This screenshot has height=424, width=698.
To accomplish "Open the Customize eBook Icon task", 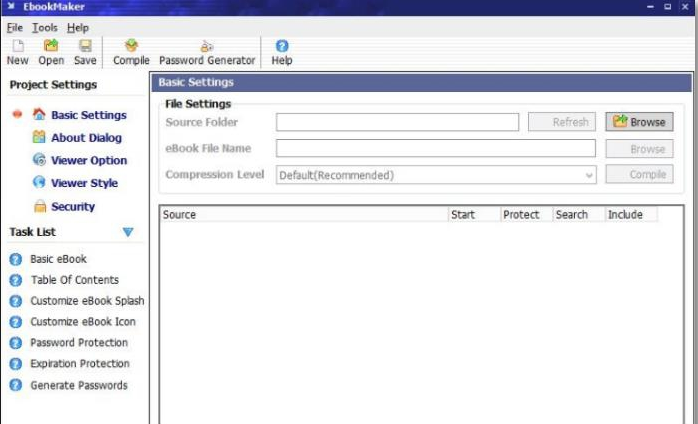I will [x=83, y=322].
